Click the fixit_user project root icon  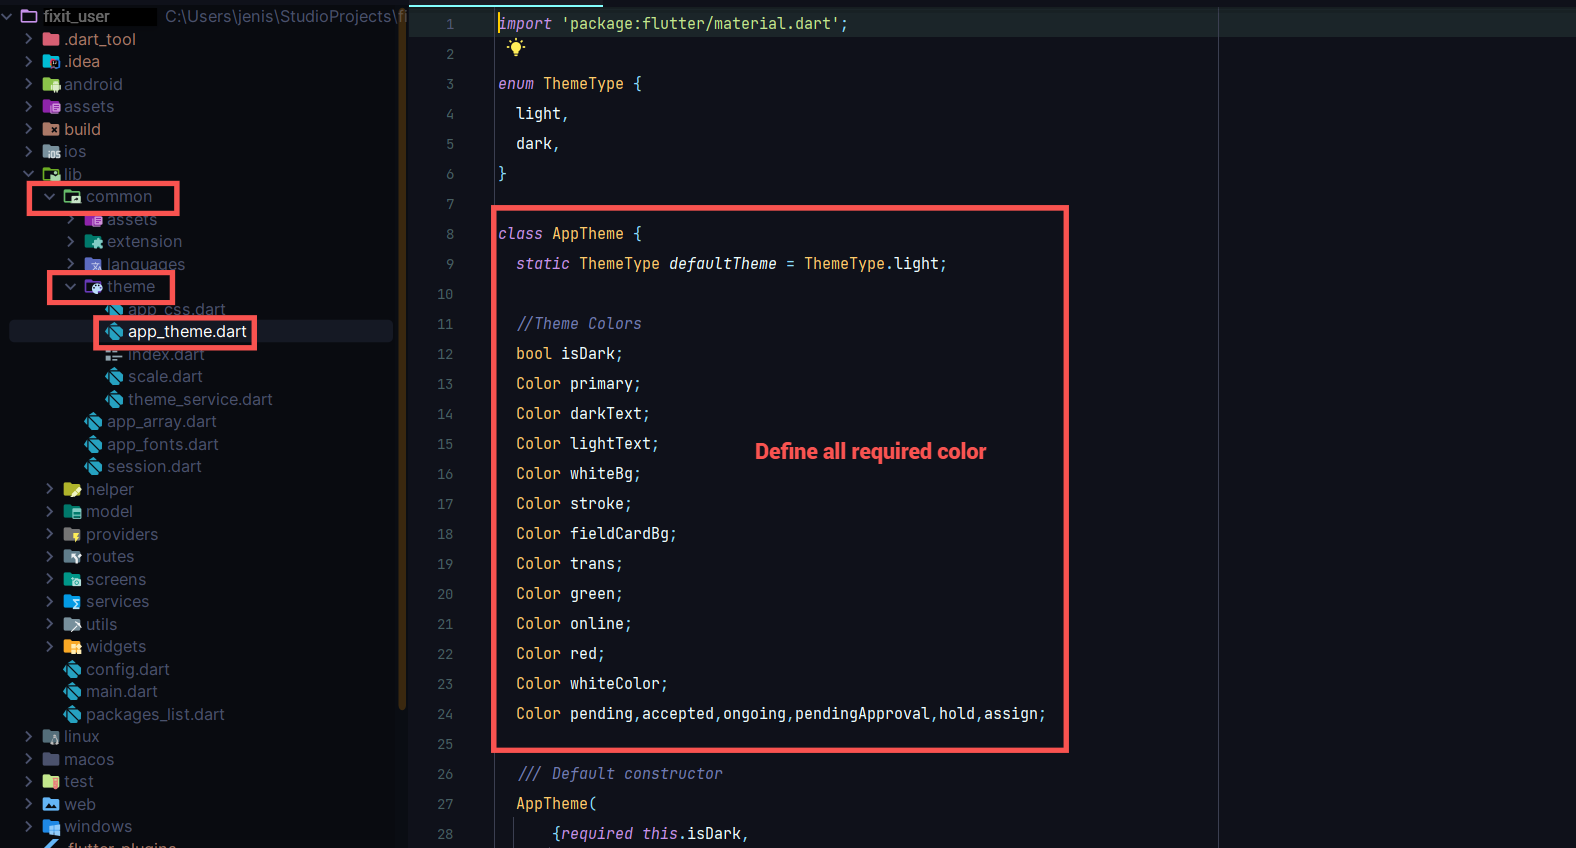[x=29, y=16]
